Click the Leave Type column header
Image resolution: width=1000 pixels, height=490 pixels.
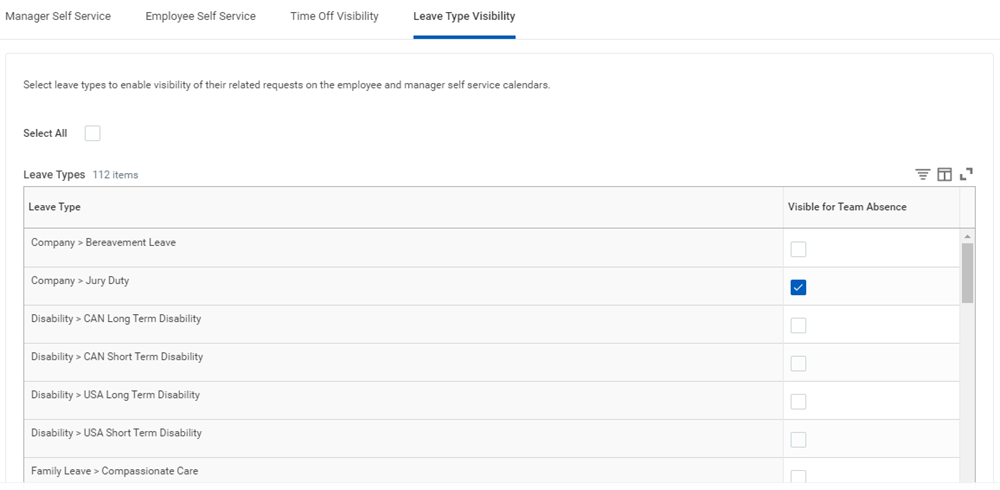(404, 207)
